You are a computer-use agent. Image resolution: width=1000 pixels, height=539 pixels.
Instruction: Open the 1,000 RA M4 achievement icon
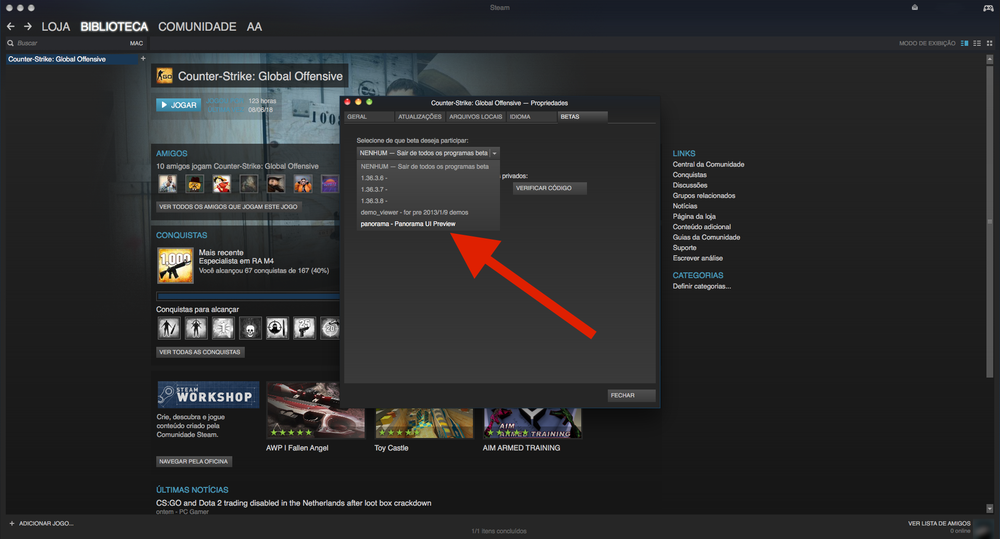point(175,265)
